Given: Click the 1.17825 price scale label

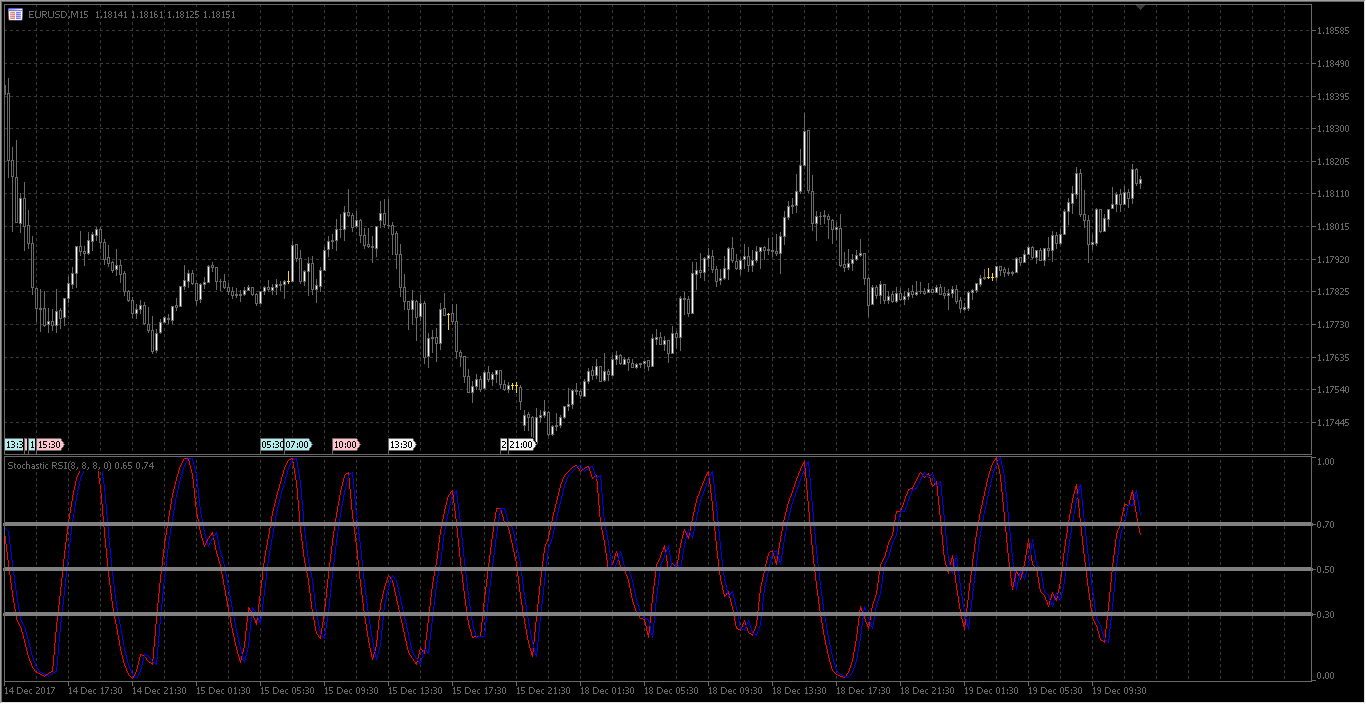Looking at the screenshot, I should pyautogui.click(x=1334, y=292).
